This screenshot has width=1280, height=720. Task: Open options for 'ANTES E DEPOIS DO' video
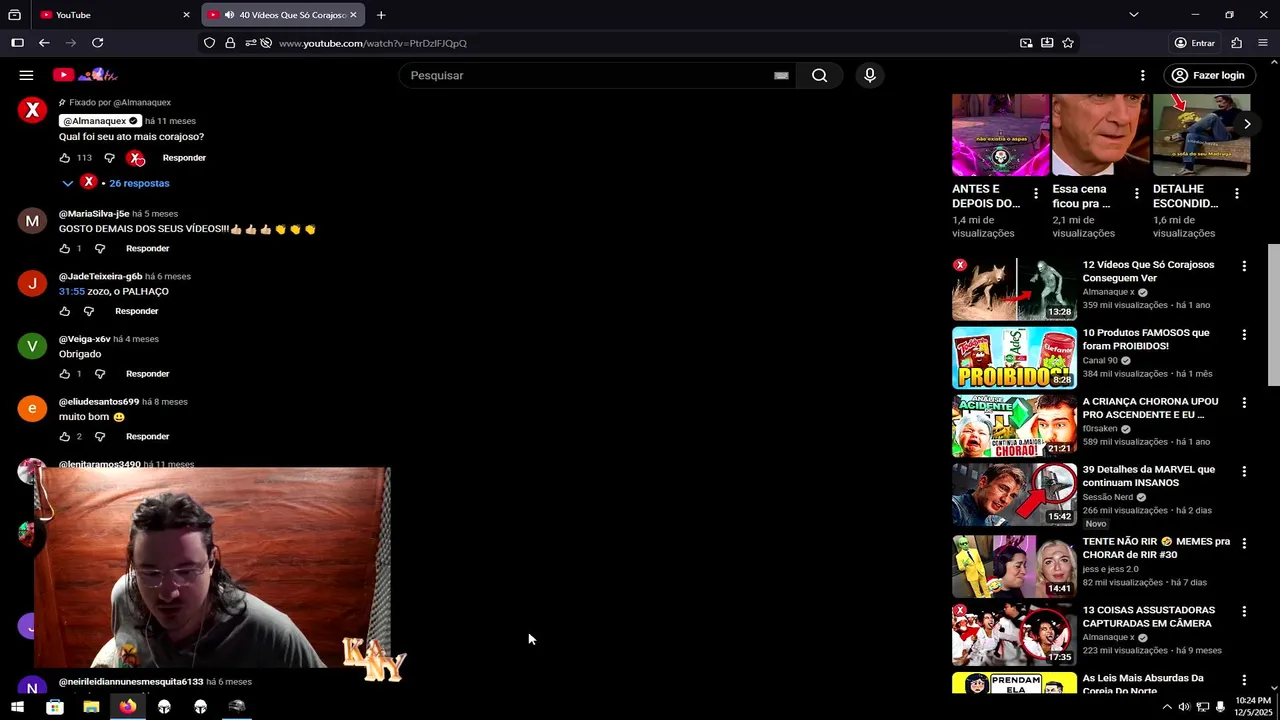pos(1036,194)
